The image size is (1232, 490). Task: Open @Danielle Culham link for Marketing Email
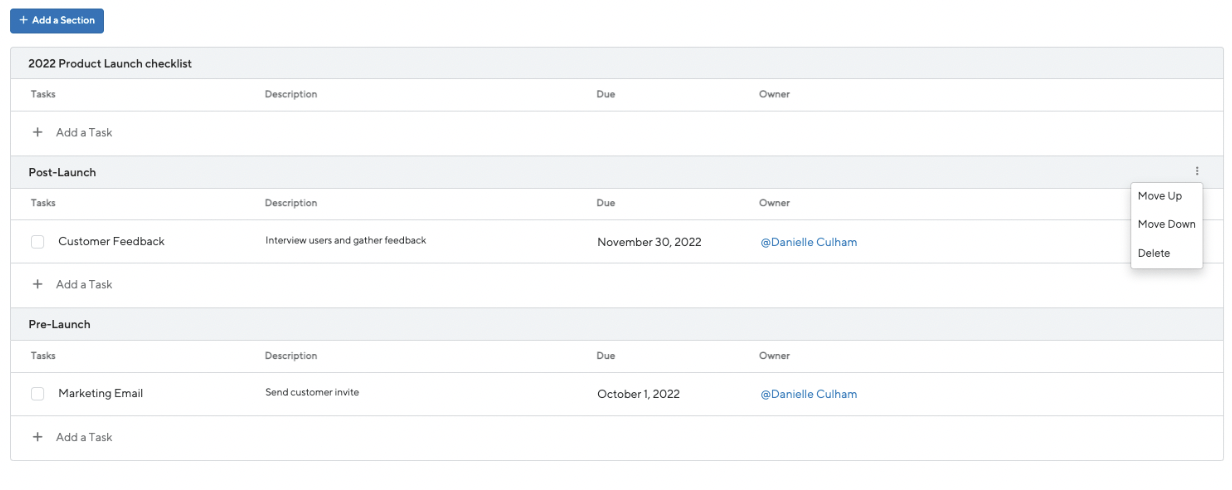pos(808,394)
